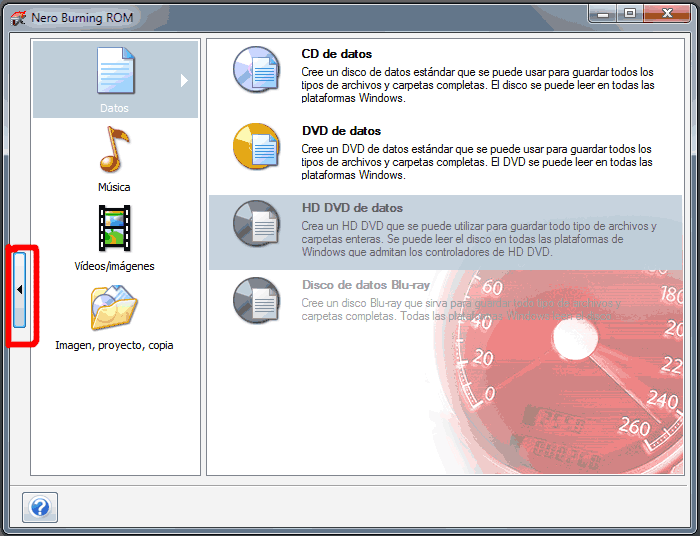Viewport: 700px width, 536px height.
Task: Maximize the Nero Burning ROM window
Action: point(630,14)
